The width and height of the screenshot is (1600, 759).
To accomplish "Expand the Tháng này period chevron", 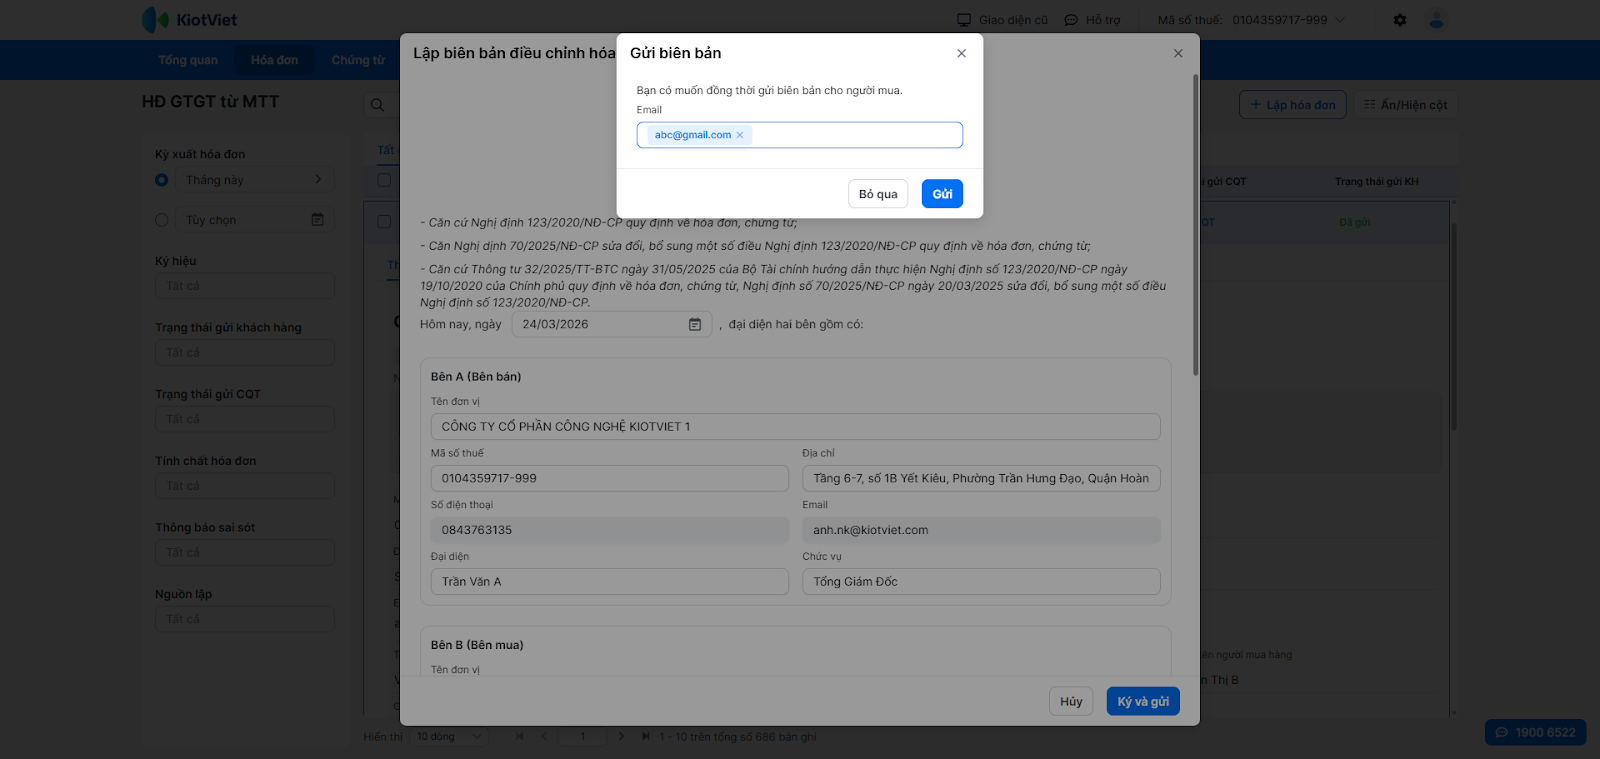I will click(x=318, y=180).
